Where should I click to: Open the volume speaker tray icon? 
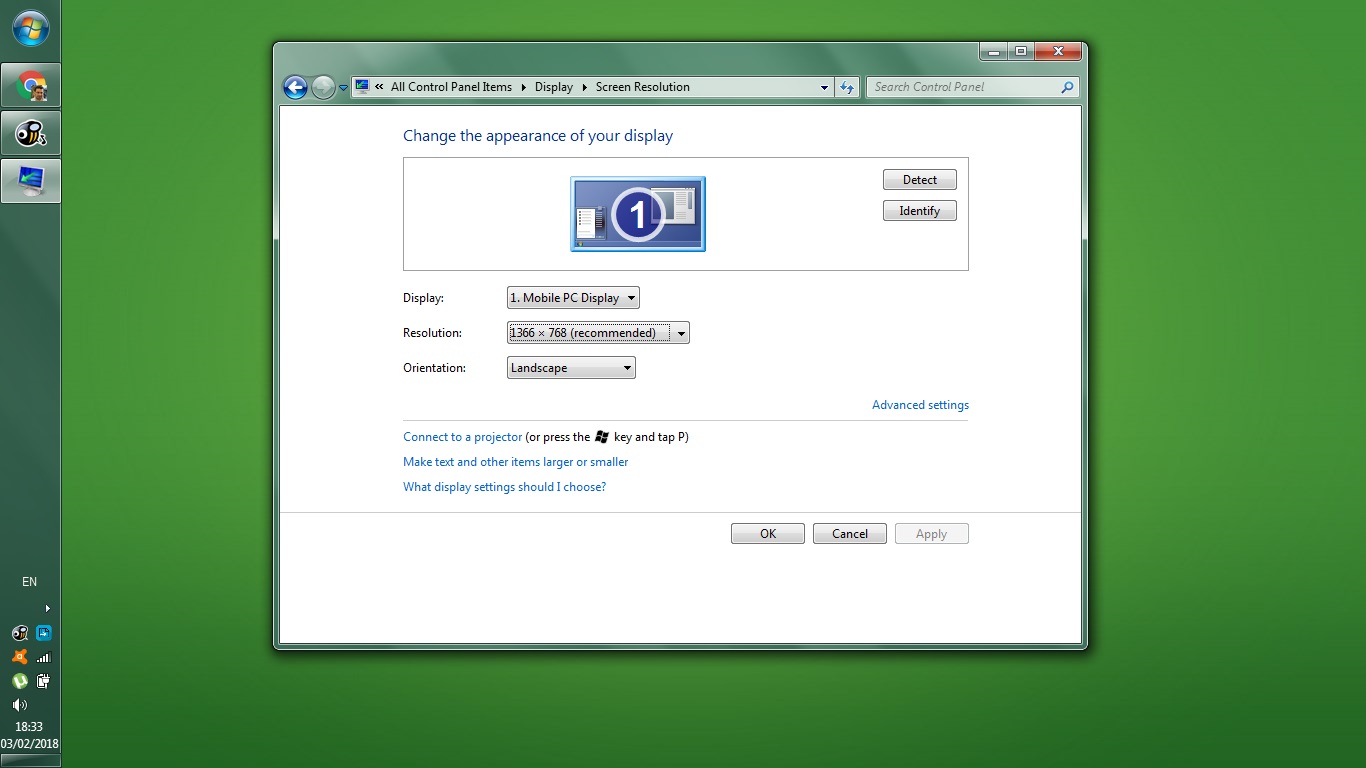tap(19, 705)
